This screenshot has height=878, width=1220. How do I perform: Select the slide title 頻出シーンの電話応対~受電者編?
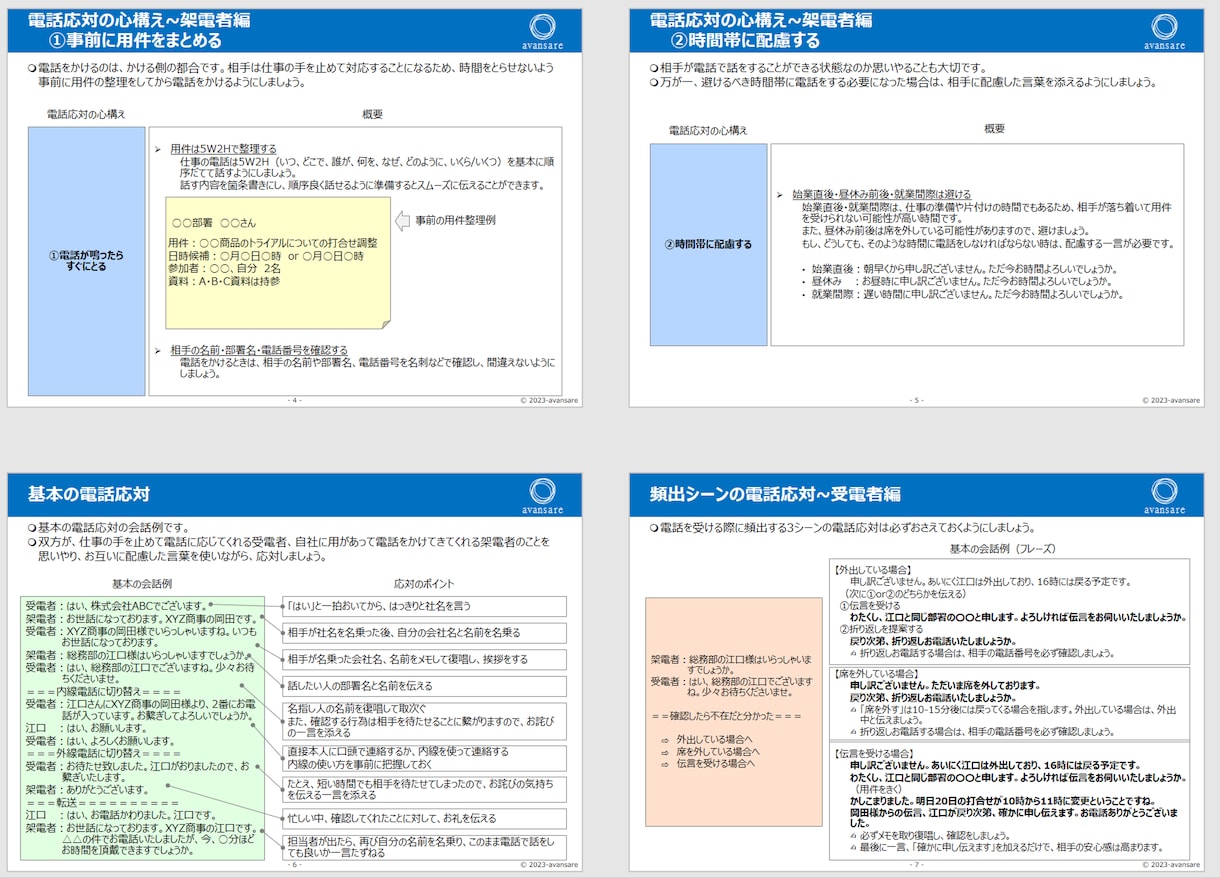tap(775, 493)
